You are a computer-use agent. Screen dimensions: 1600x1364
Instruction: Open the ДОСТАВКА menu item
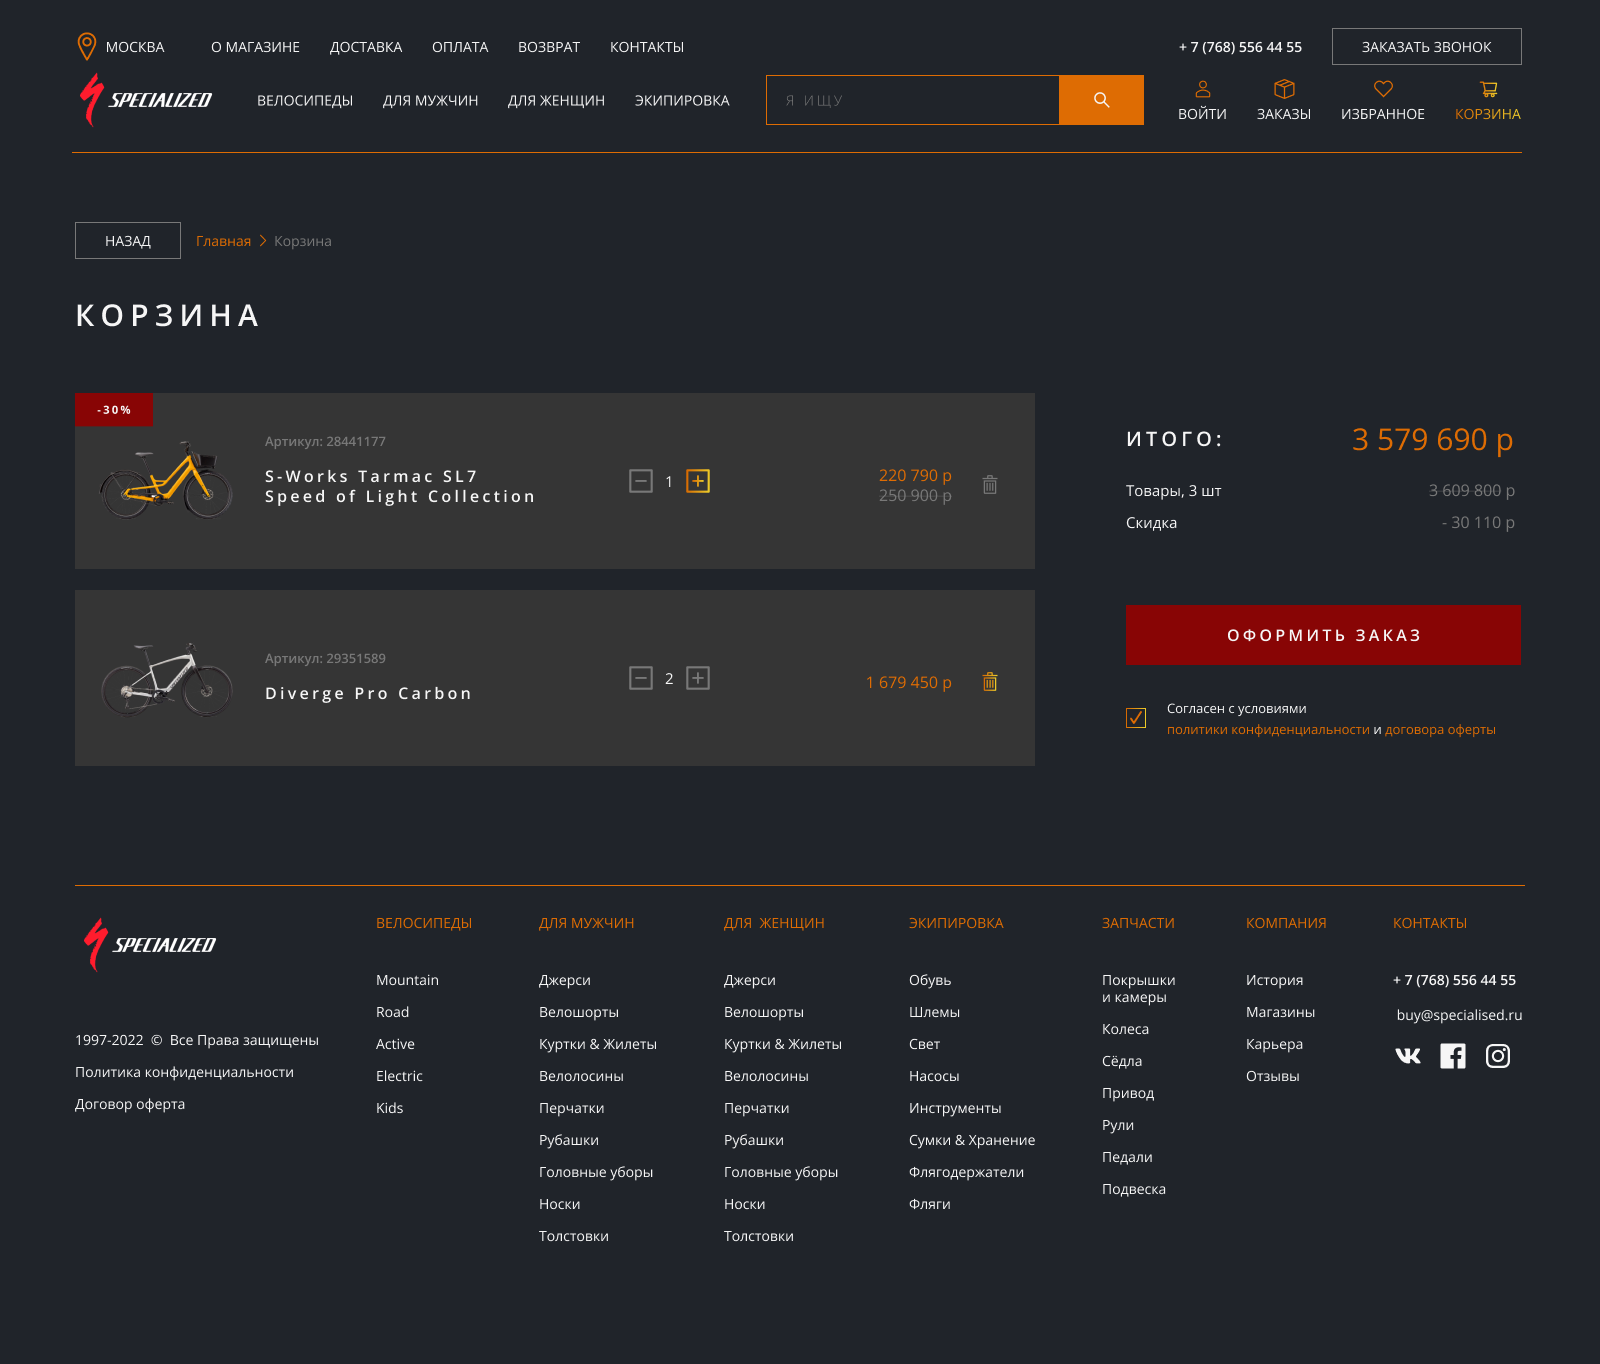coord(366,46)
